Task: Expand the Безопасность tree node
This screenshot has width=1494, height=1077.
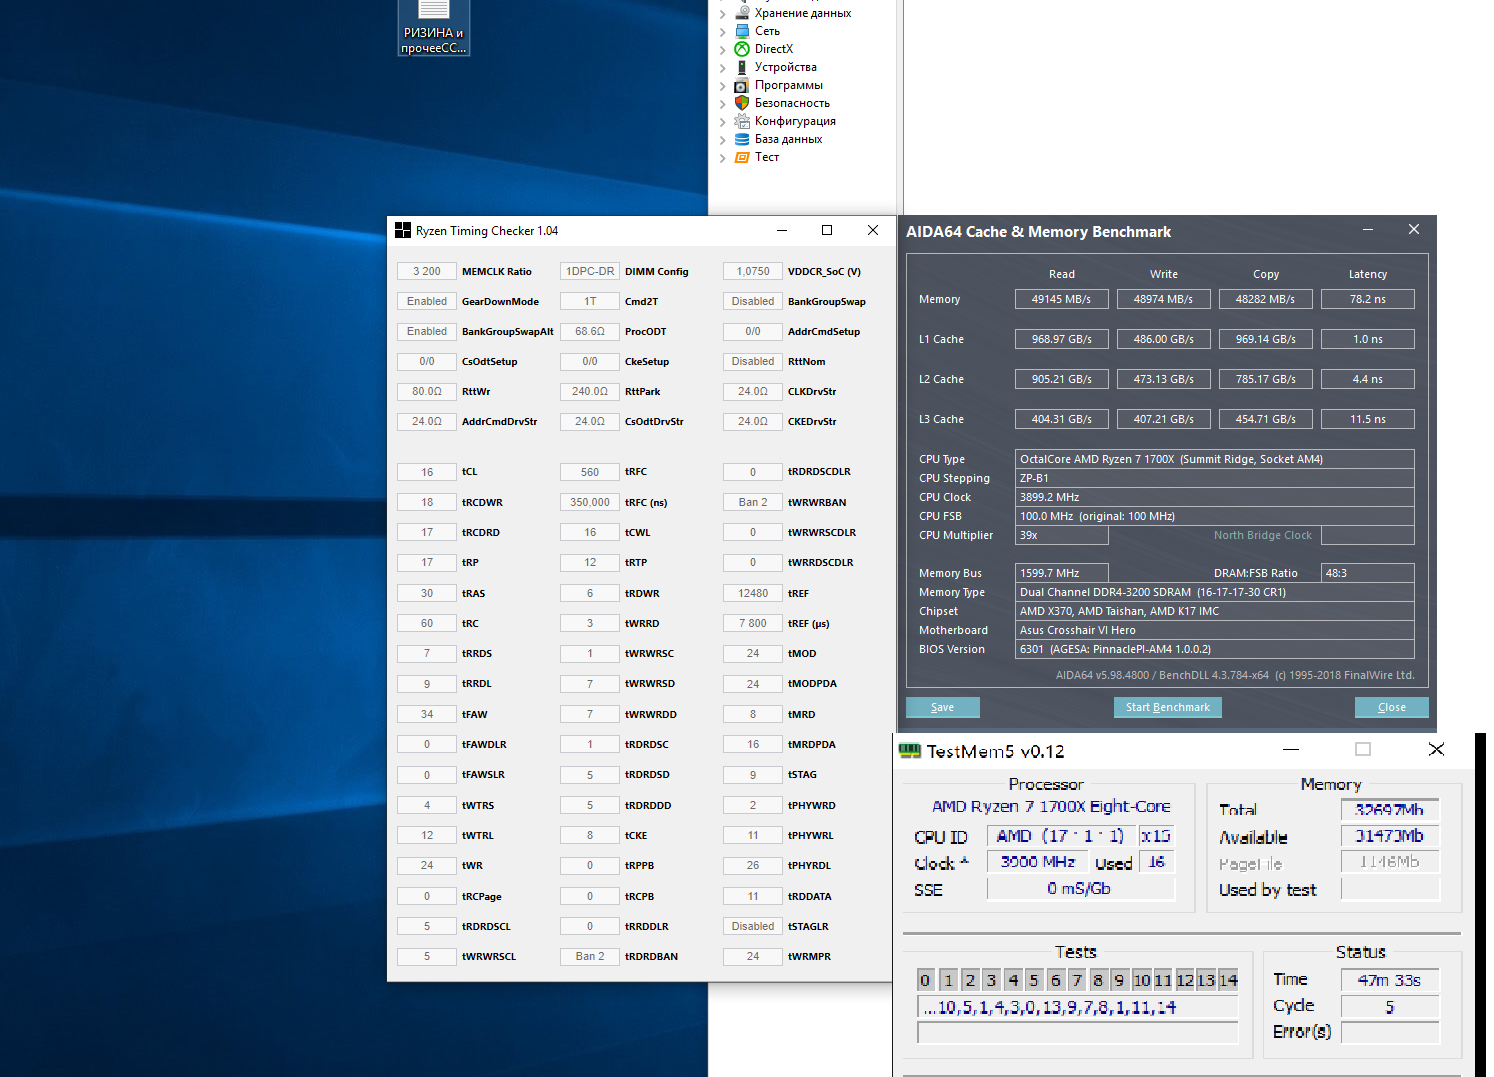Action: point(722,103)
